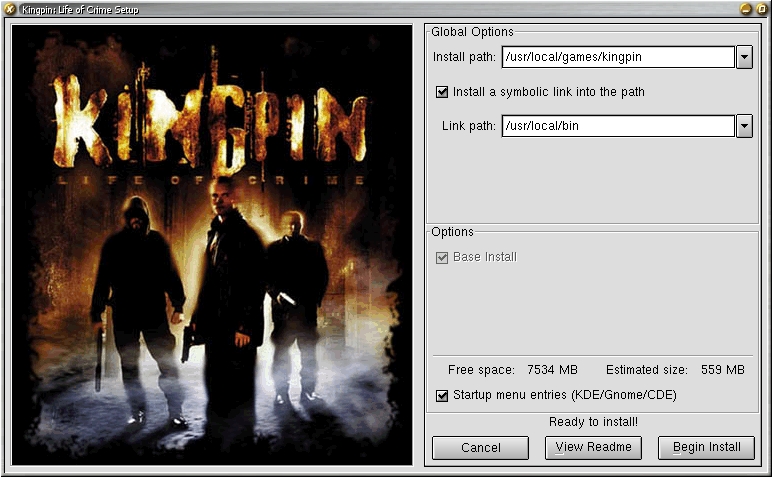
Task: Open the Install path dropdown arrow
Action: pyautogui.click(x=744, y=57)
